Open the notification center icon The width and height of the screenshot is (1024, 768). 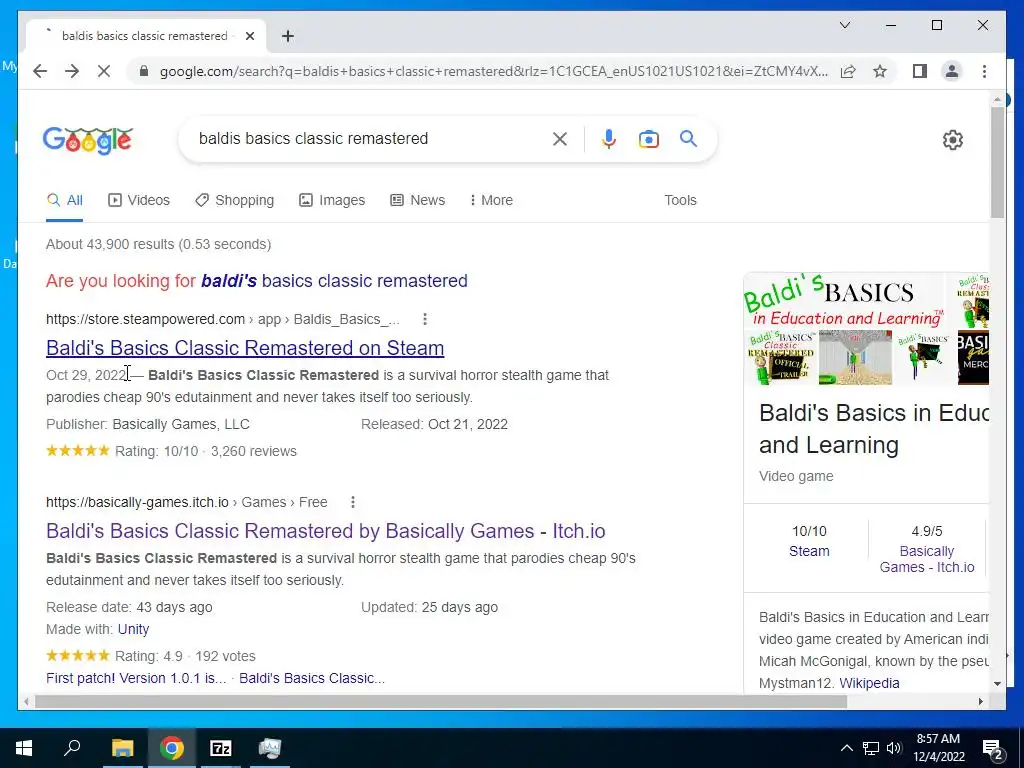point(993,749)
